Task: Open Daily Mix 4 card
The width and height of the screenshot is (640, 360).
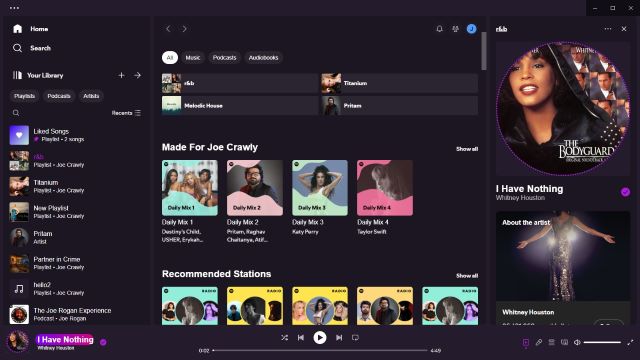Action: (x=385, y=198)
